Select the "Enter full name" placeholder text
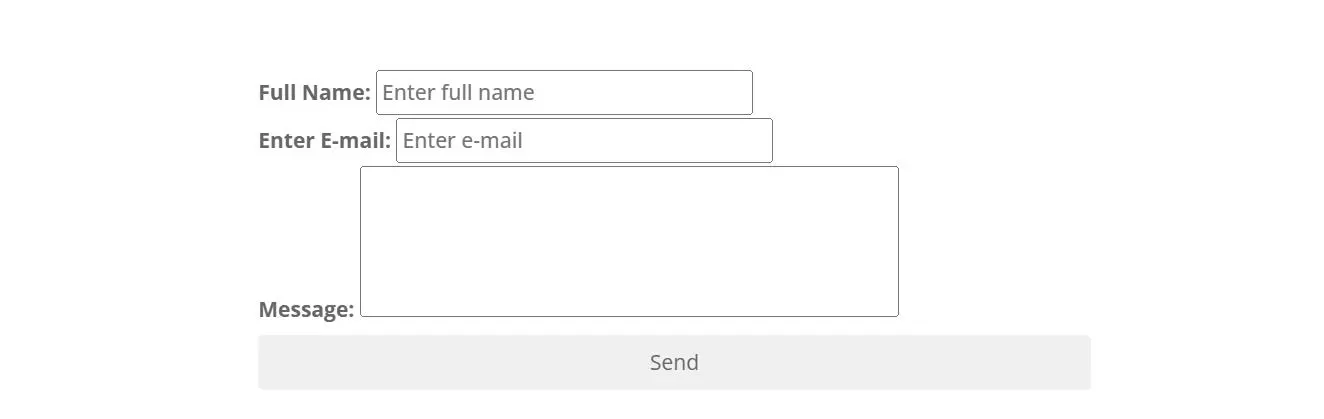 [458, 92]
